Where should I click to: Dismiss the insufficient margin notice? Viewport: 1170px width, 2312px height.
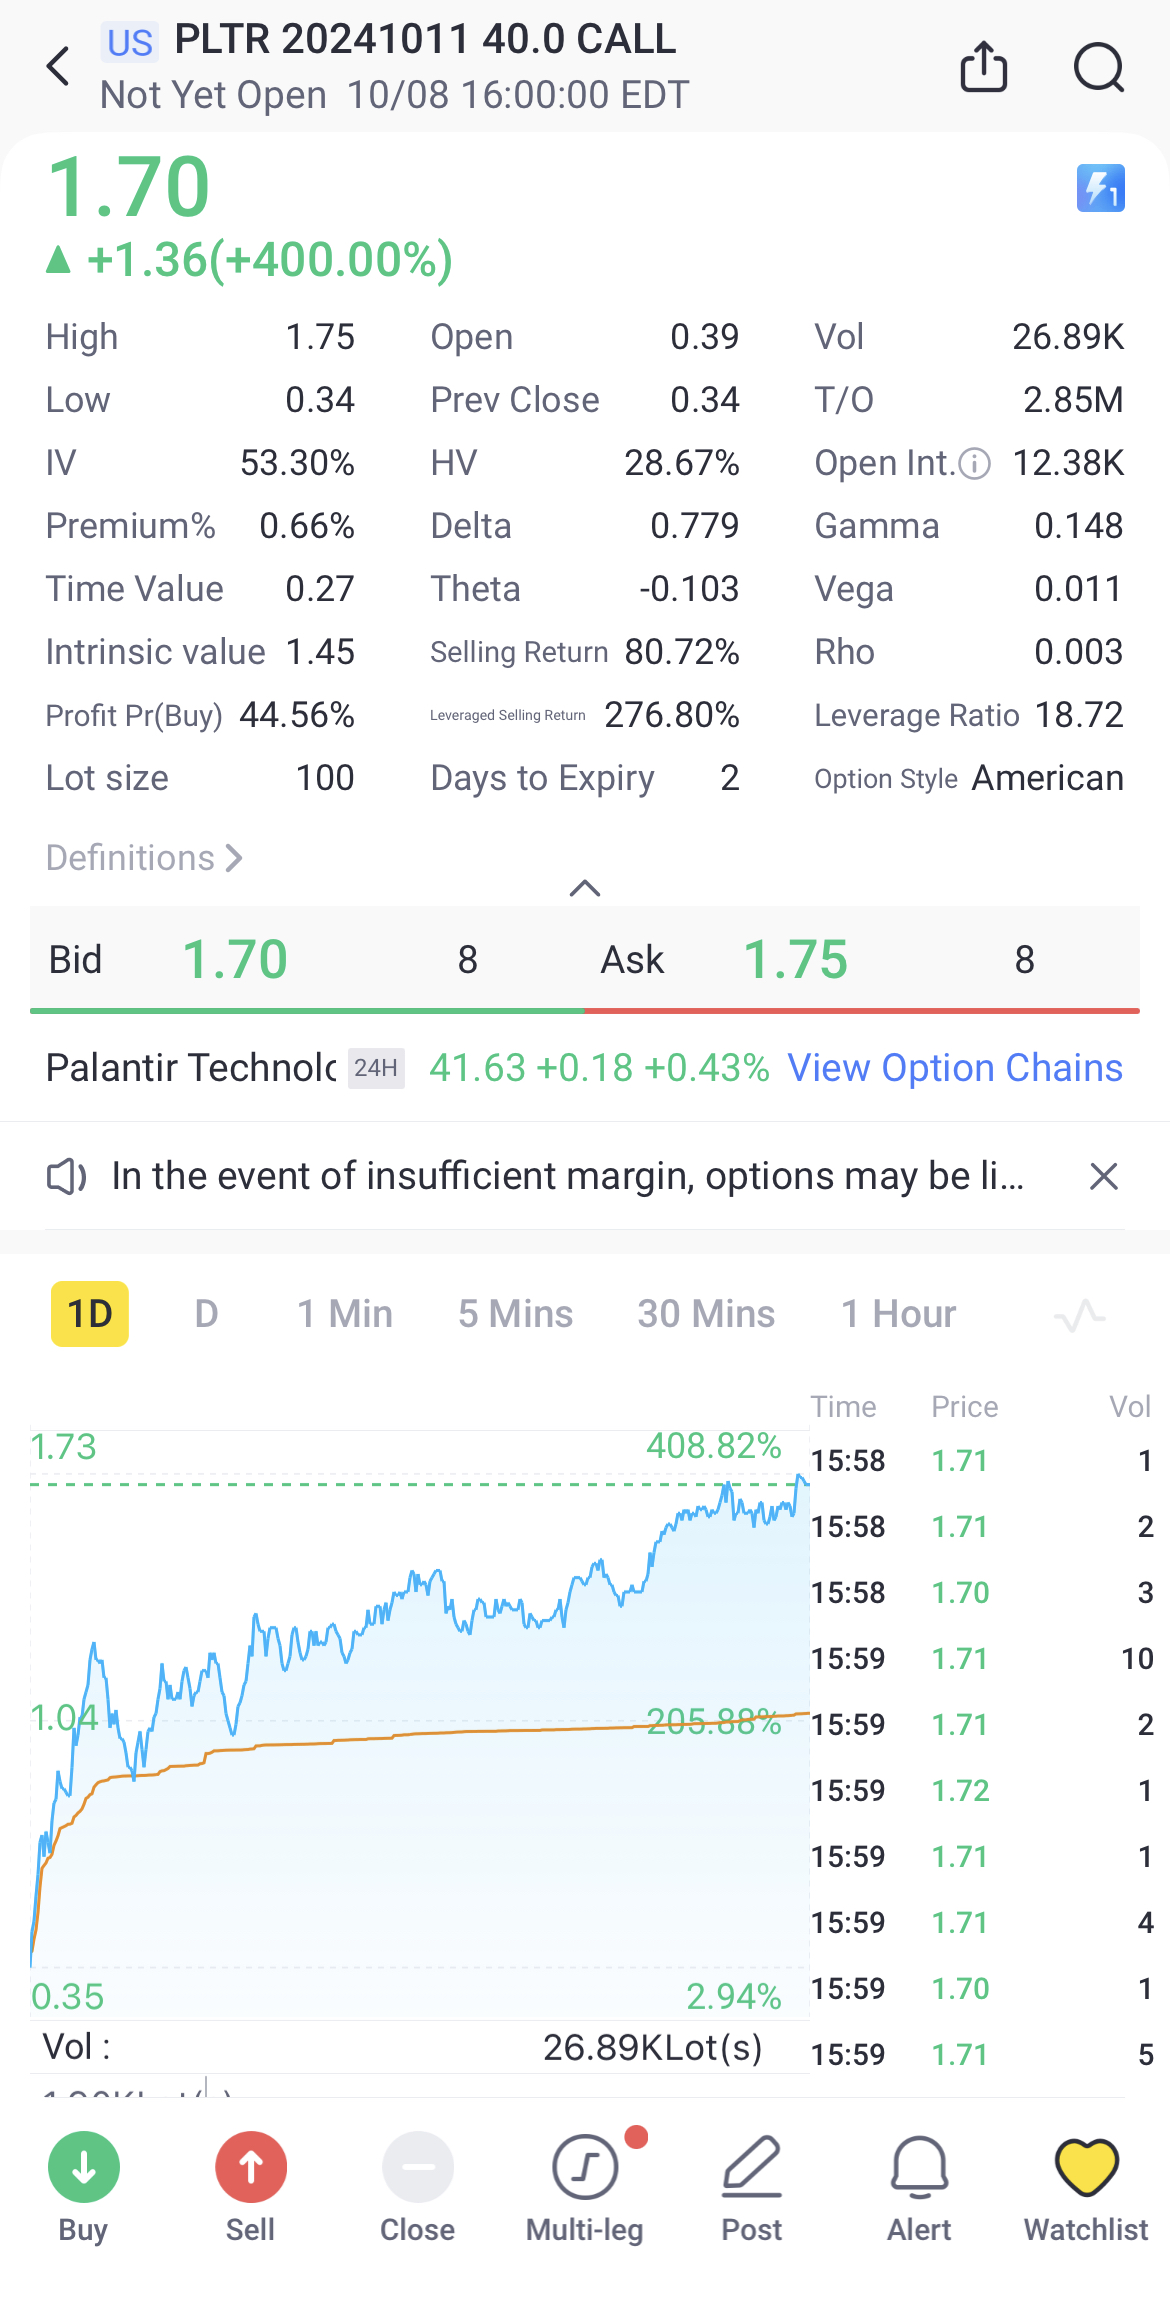(x=1103, y=1176)
